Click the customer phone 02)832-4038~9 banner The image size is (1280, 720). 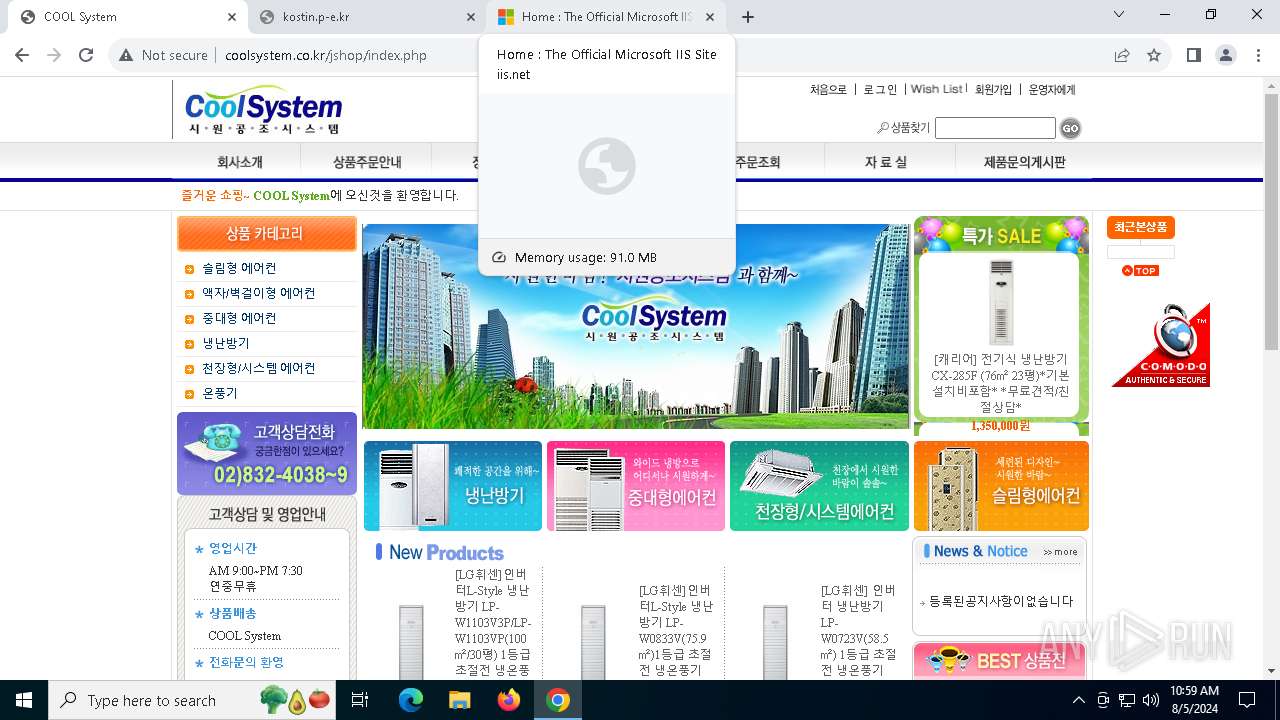point(267,453)
